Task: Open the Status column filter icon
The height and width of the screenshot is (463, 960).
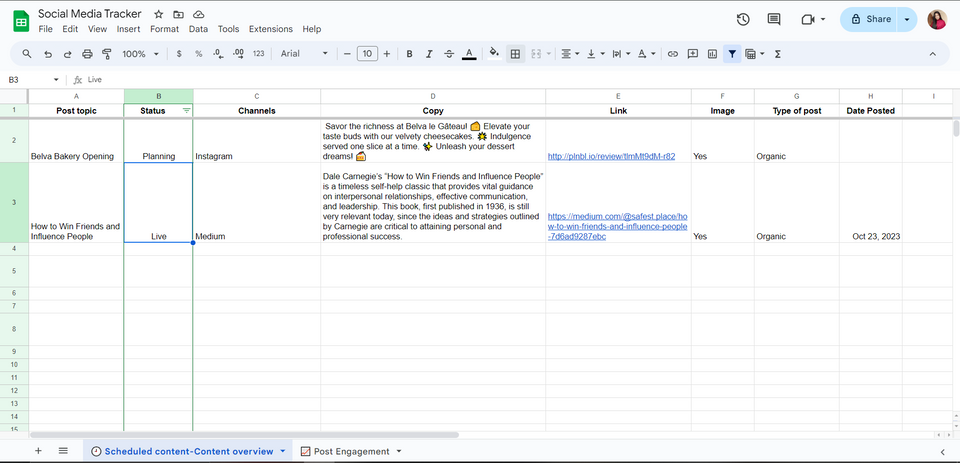Action: point(187,111)
